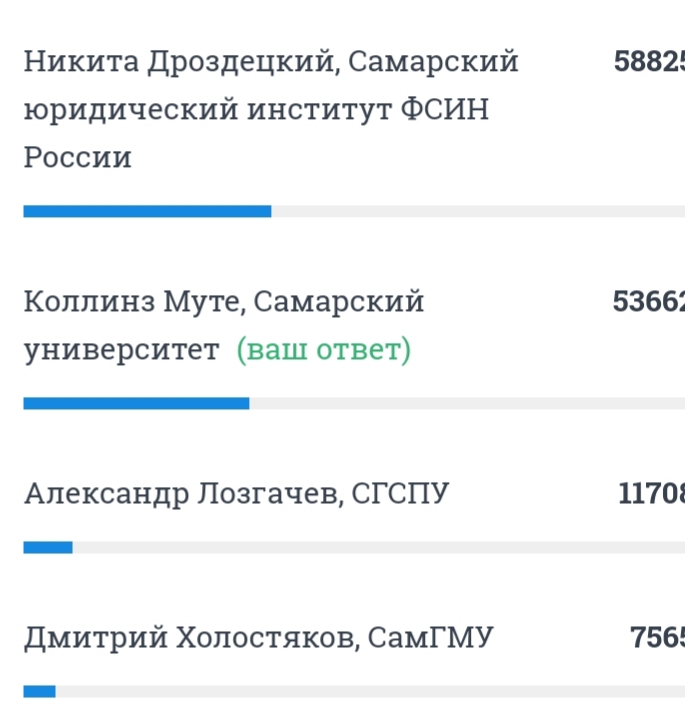Click gray unfilled part of Коллинз Муте's bar
Viewport: 685px width, 711px height.
point(465,403)
